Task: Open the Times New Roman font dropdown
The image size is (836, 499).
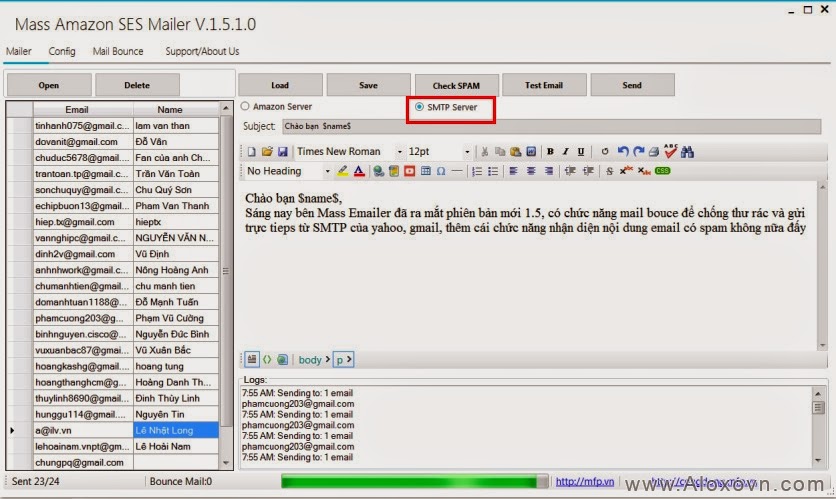Action: [399, 152]
